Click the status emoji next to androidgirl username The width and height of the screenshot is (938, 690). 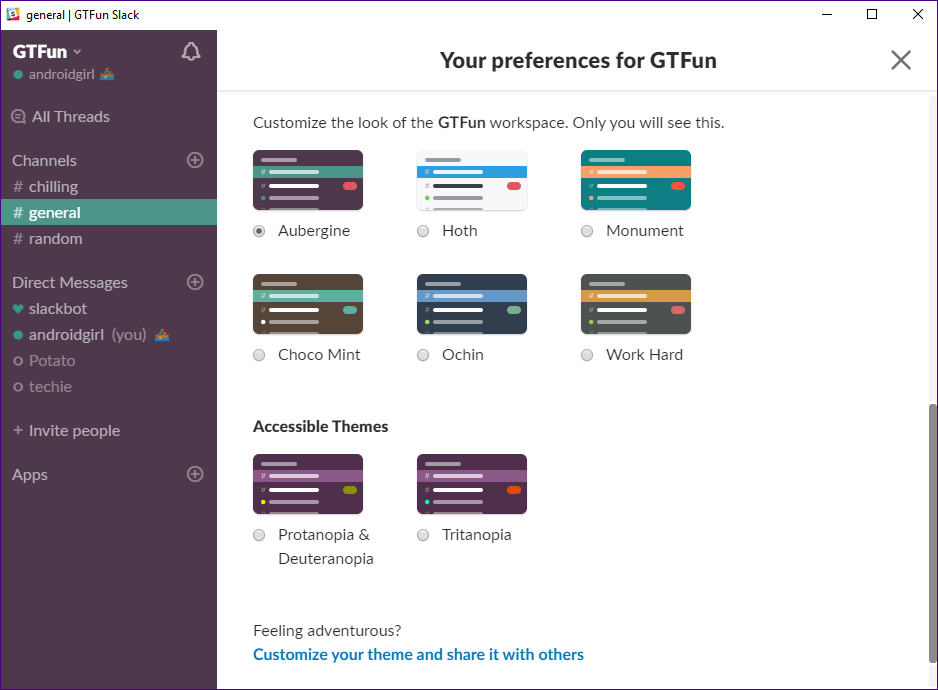click(x=107, y=74)
